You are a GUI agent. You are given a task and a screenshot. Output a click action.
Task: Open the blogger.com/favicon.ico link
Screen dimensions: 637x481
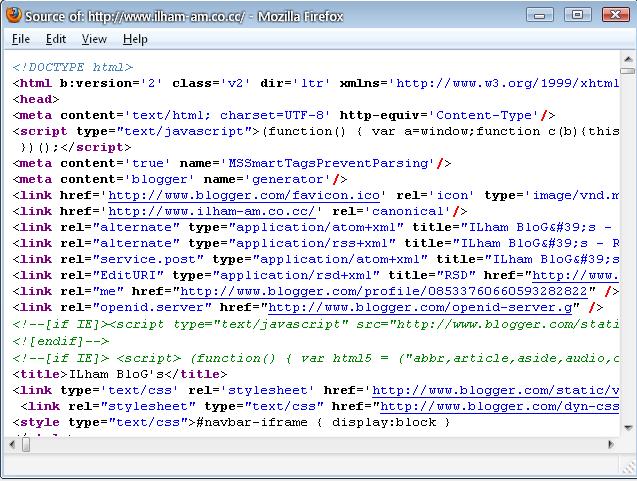(x=244, y=195)
